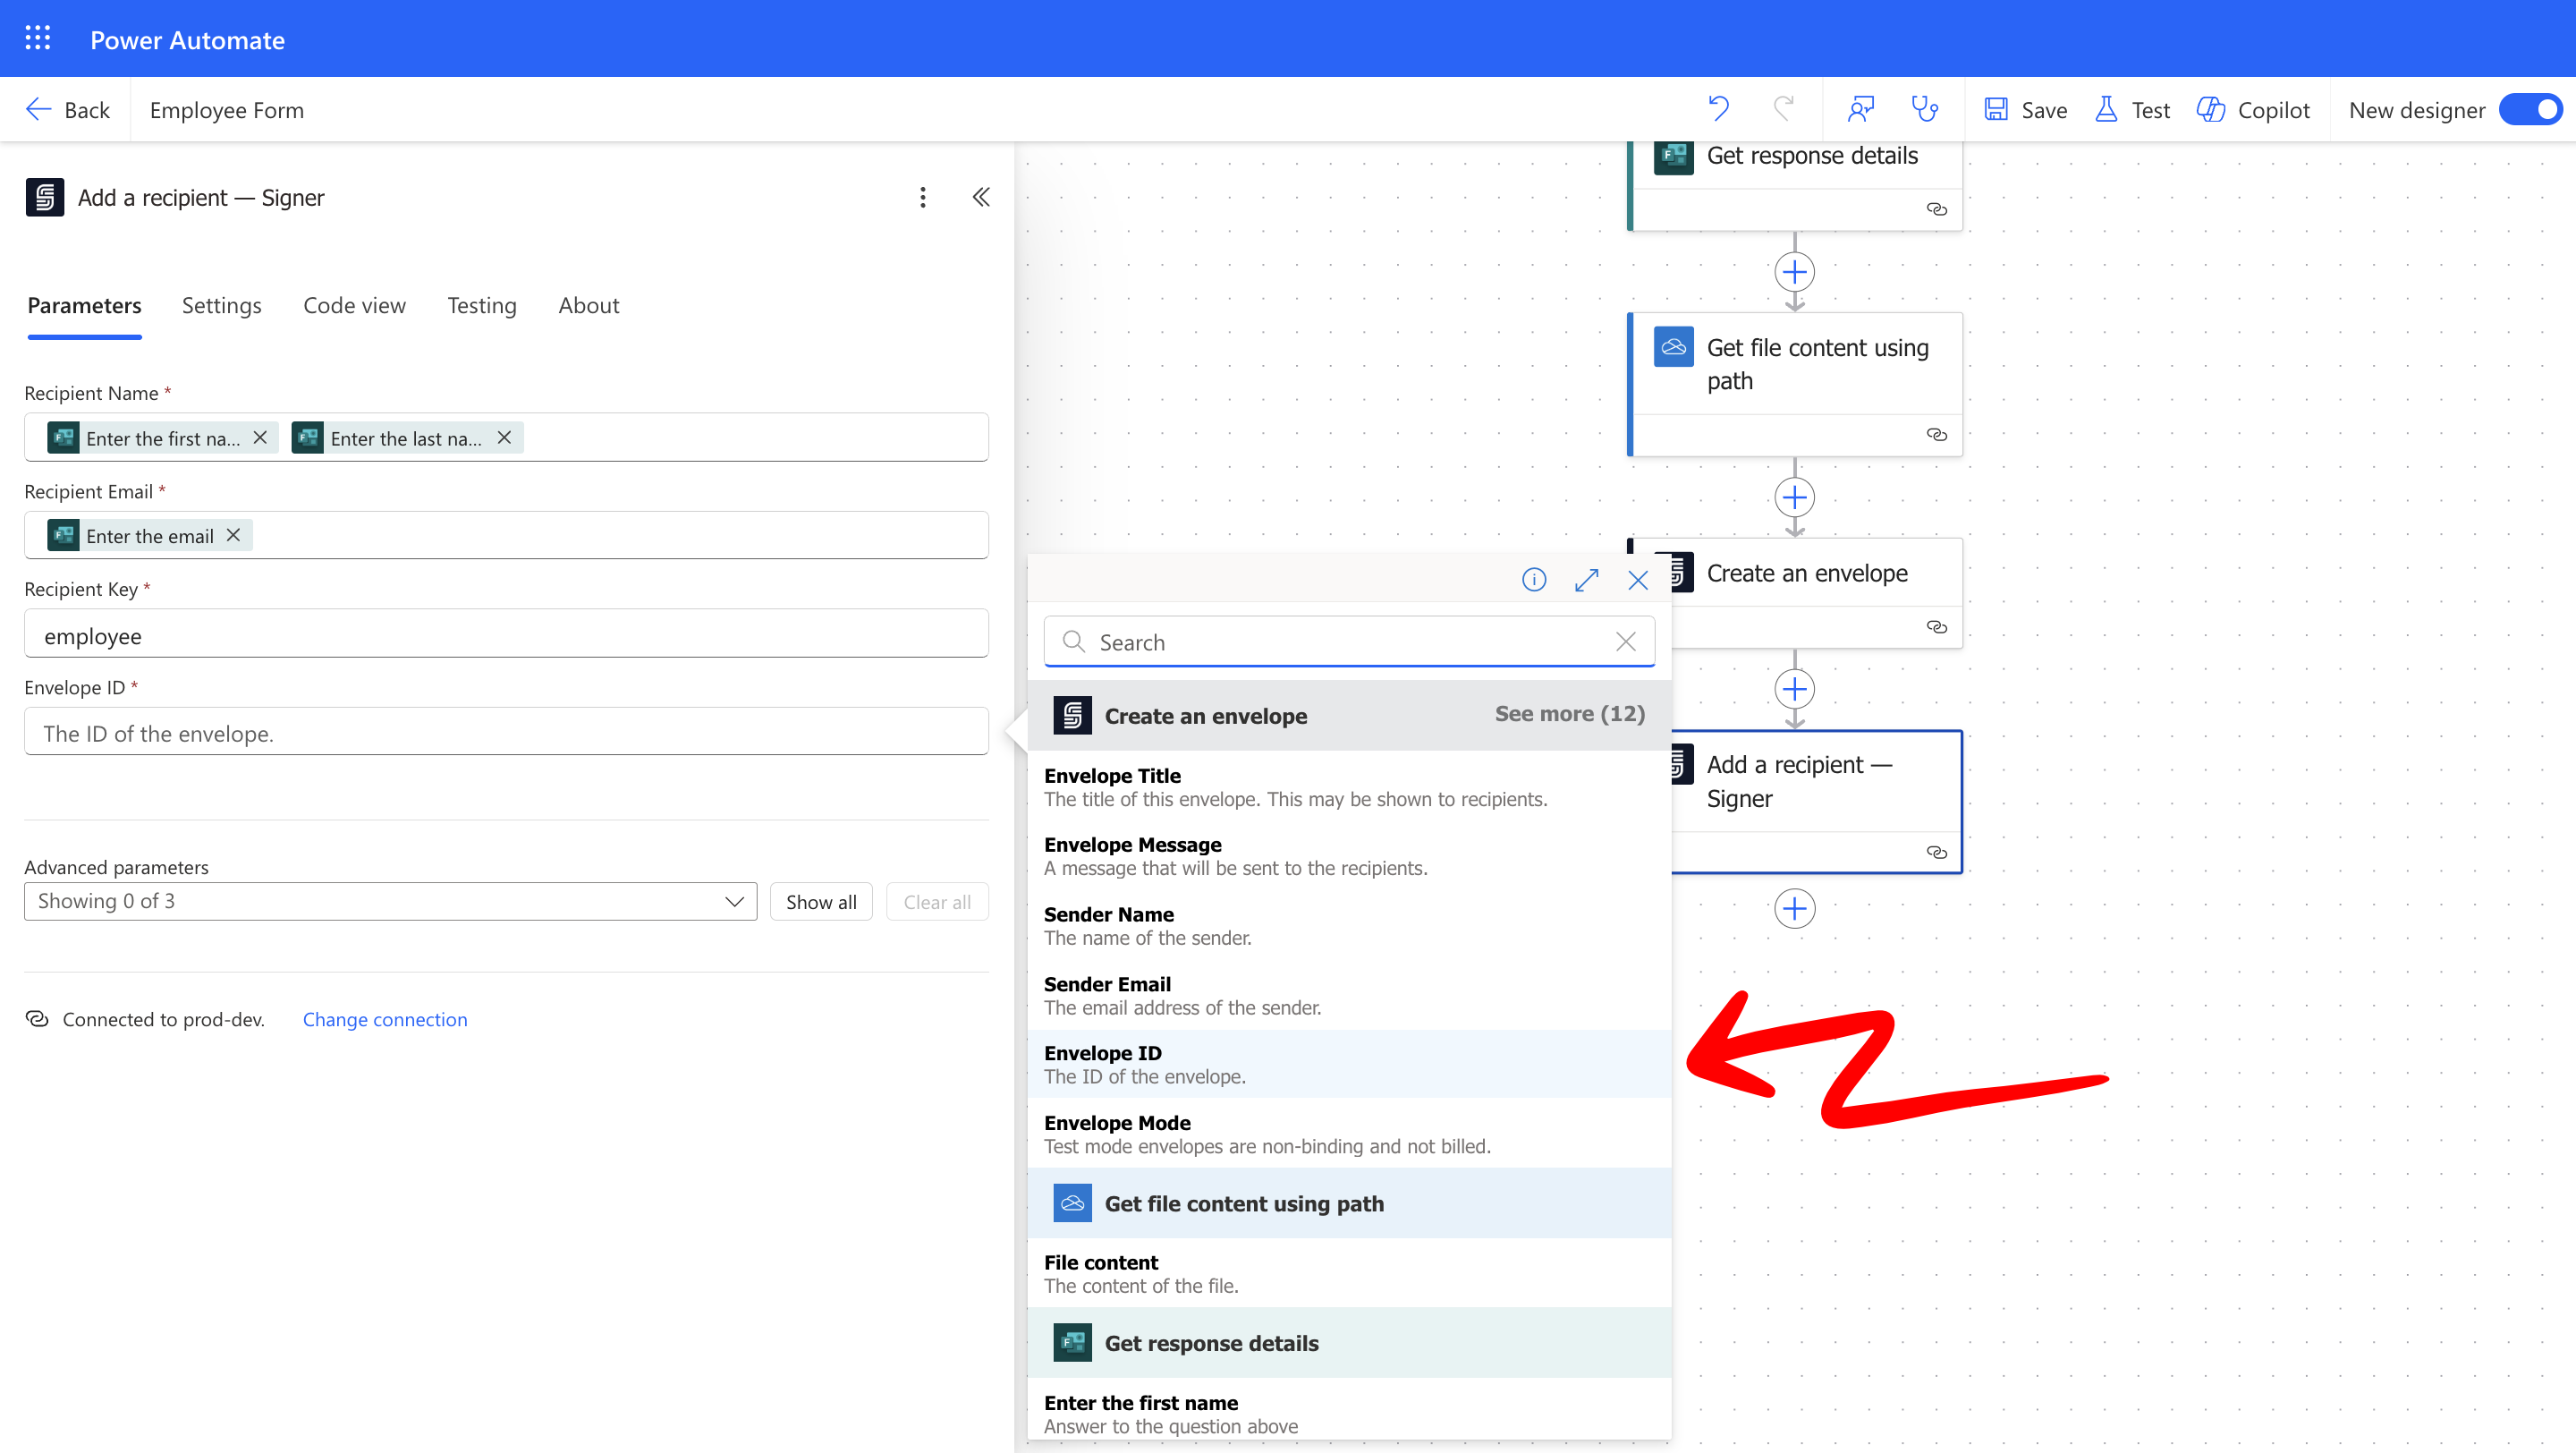The width and height of the screenshot is (2576, 1453).
Task: Click the info icon in dynamic content popup
Action: 1534,579
